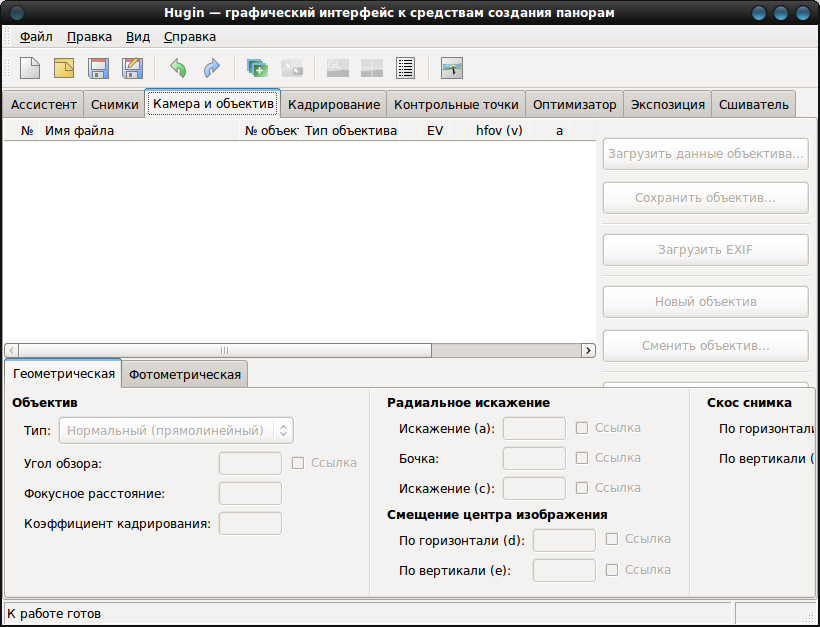Click the Тип объектива column header

tap(350, 131)
